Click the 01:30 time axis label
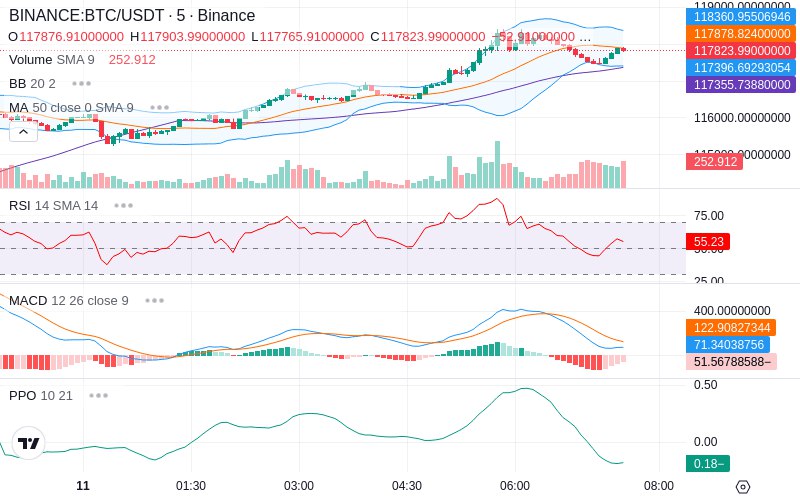 191,486
